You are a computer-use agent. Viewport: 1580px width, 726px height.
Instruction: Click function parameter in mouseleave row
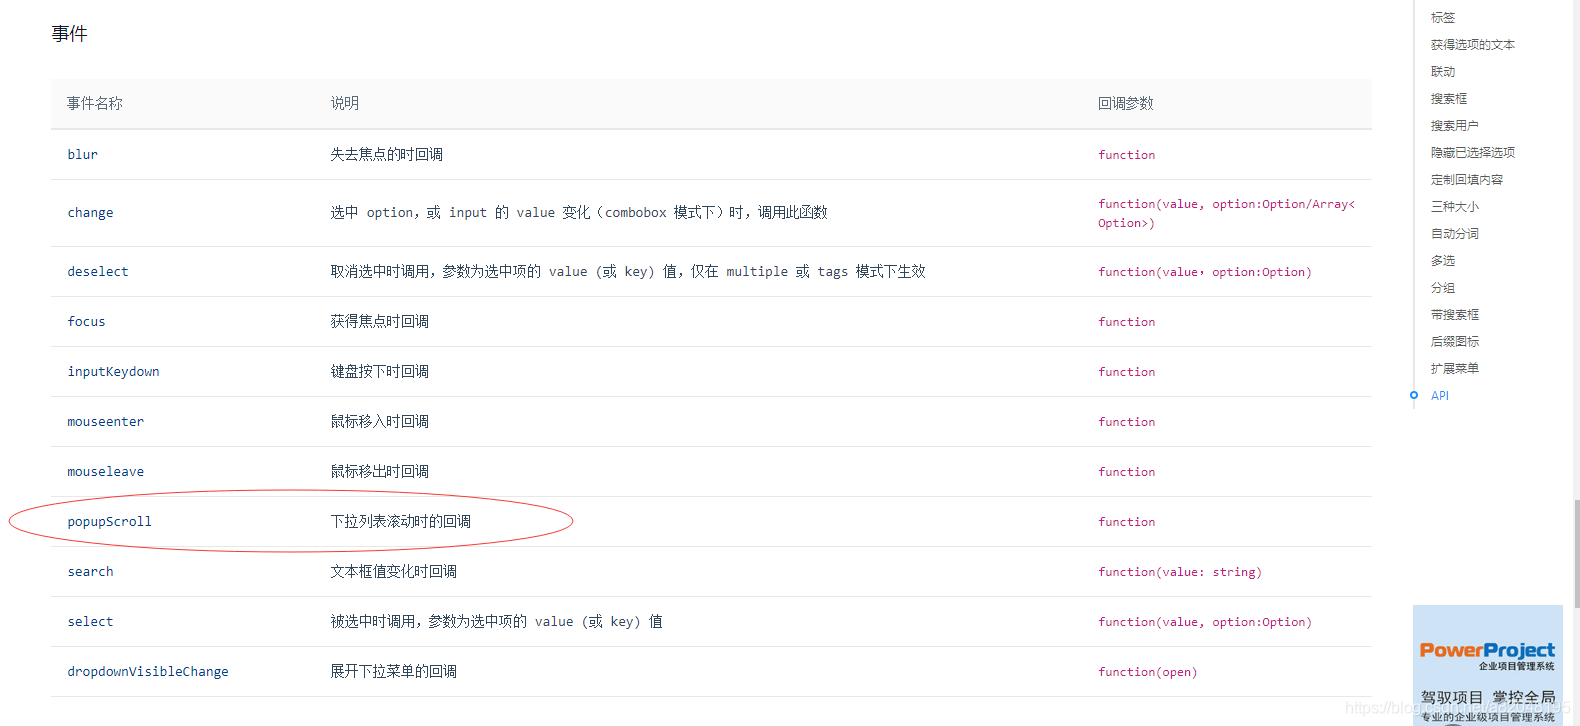pyautogui.click(x=1126, y=472)
